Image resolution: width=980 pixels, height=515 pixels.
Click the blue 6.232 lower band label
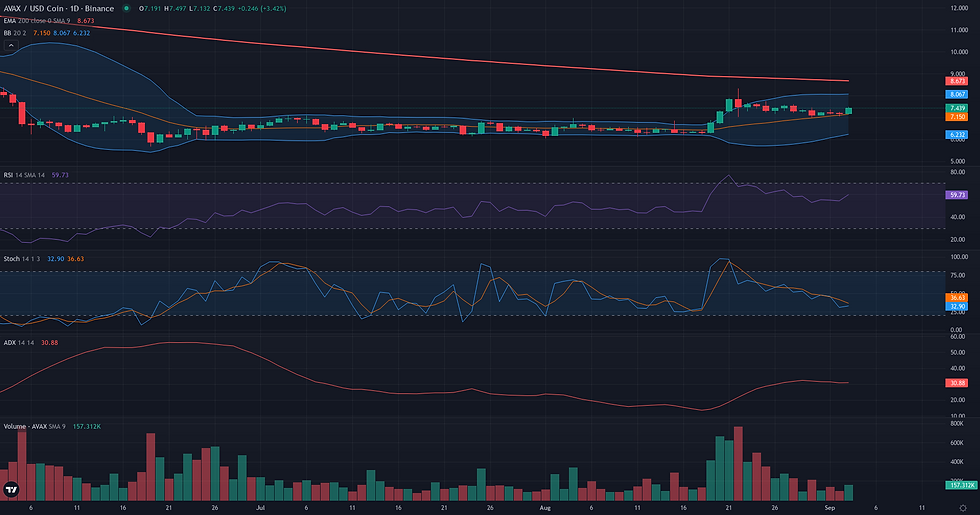coord(958,134)
